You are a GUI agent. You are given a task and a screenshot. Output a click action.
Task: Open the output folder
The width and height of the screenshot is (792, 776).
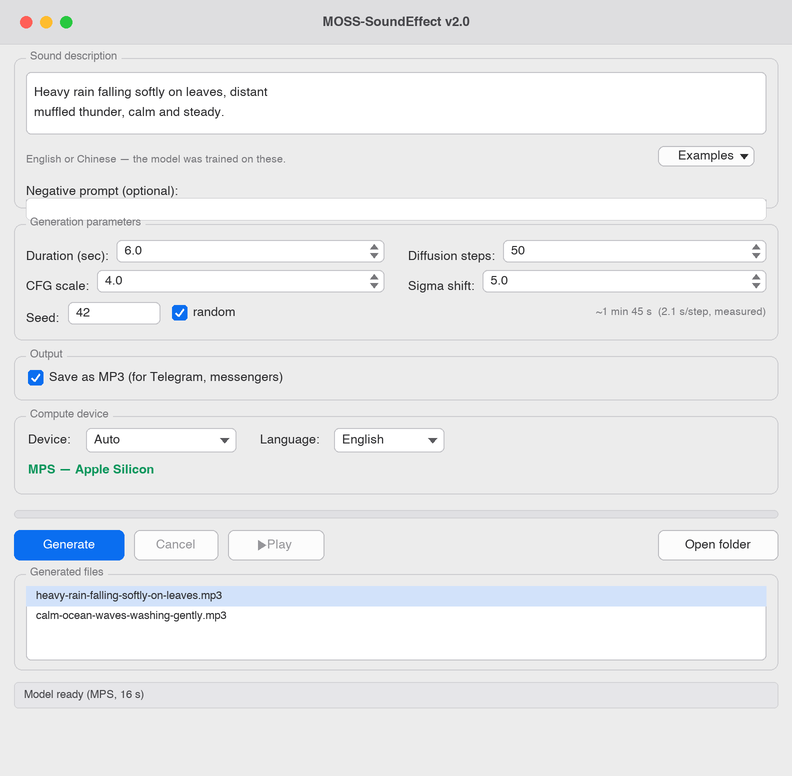click(x=717, y=545)
